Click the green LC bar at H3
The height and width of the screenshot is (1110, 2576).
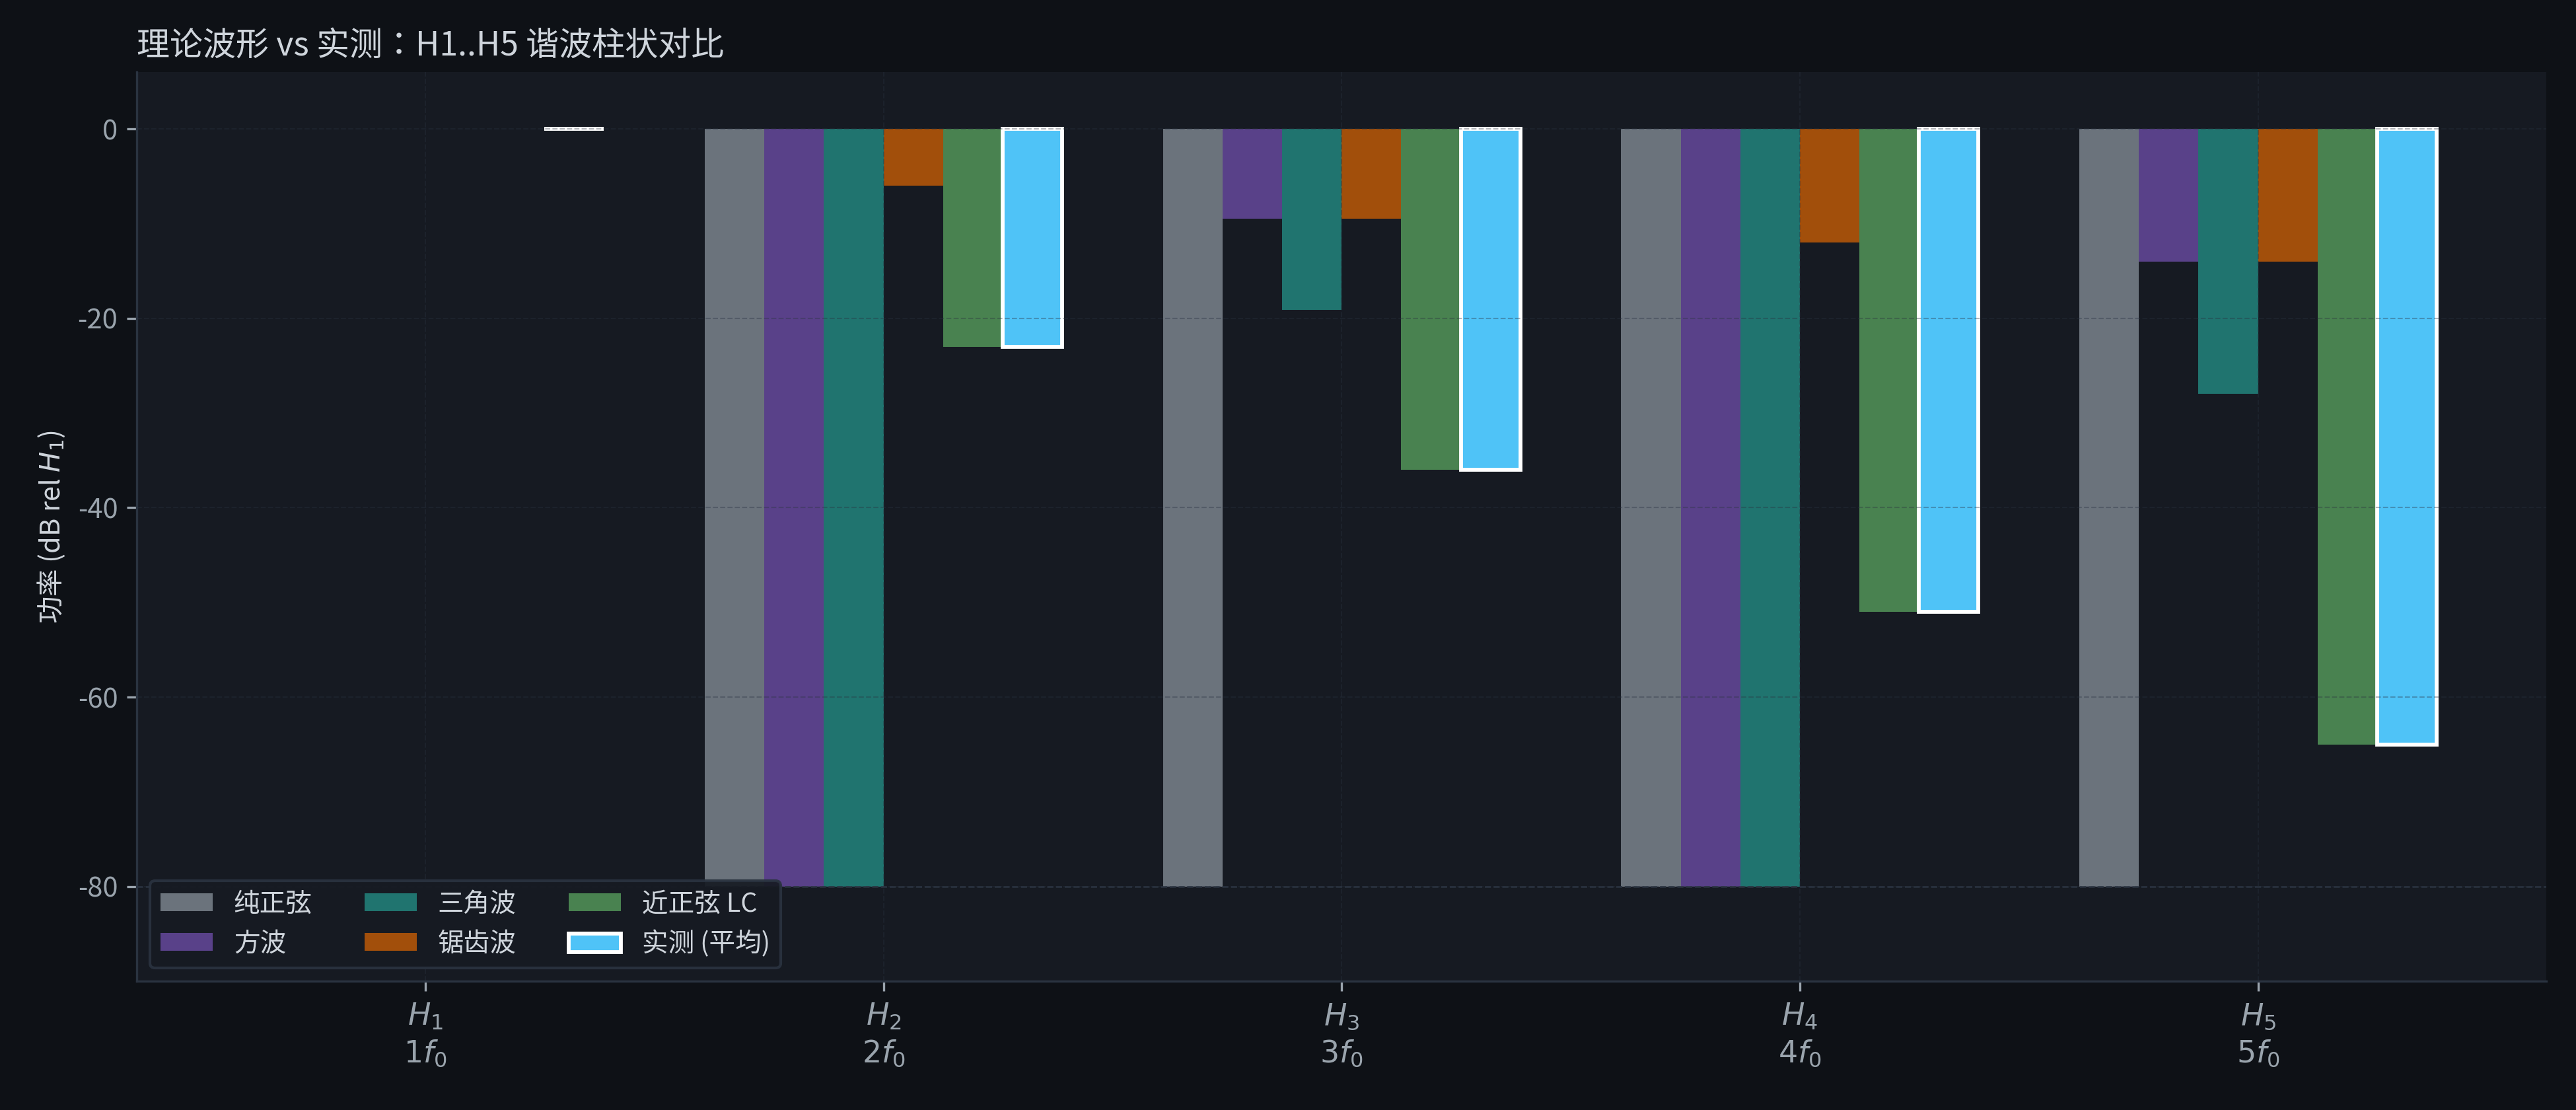coord(1430,300)
